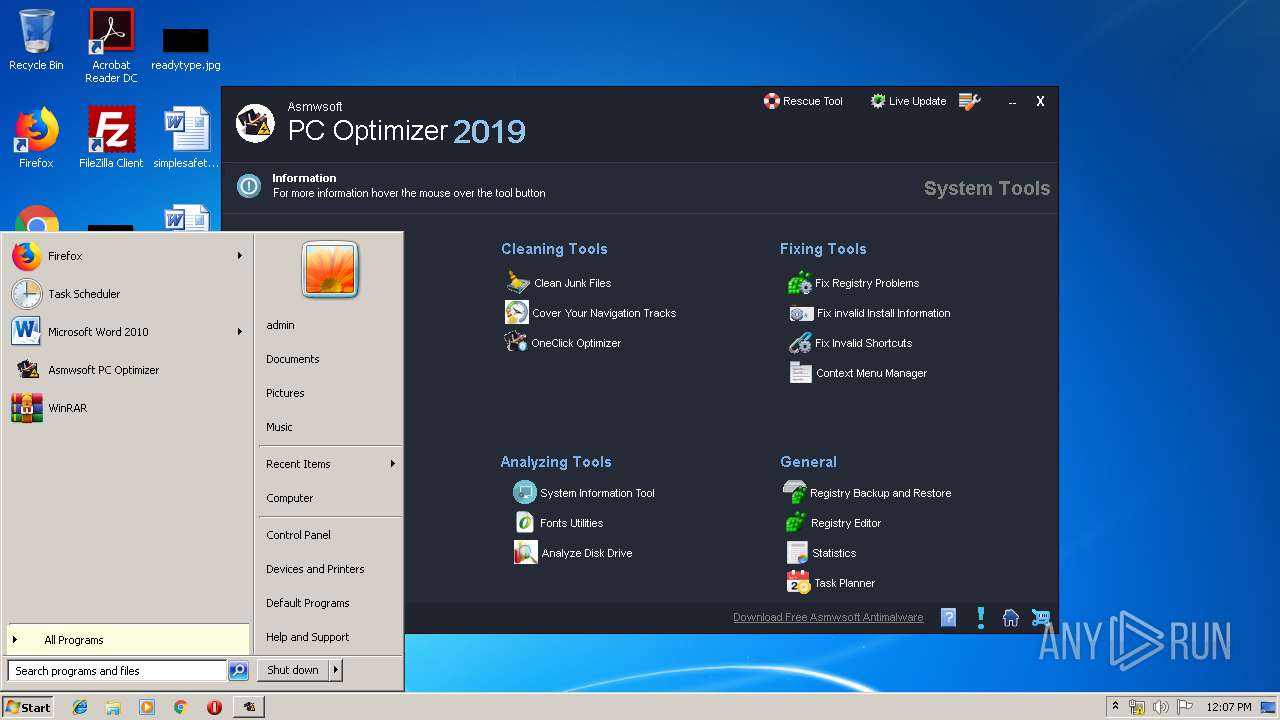Click the user account picture
The image size is (1280, 720).
pyautogui.click(x=330, y=269)
